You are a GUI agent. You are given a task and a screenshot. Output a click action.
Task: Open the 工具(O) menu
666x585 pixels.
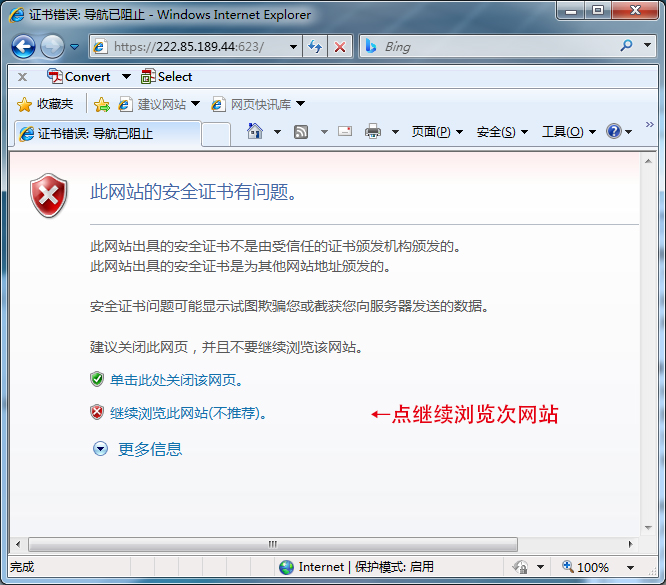tap(569, 132)
